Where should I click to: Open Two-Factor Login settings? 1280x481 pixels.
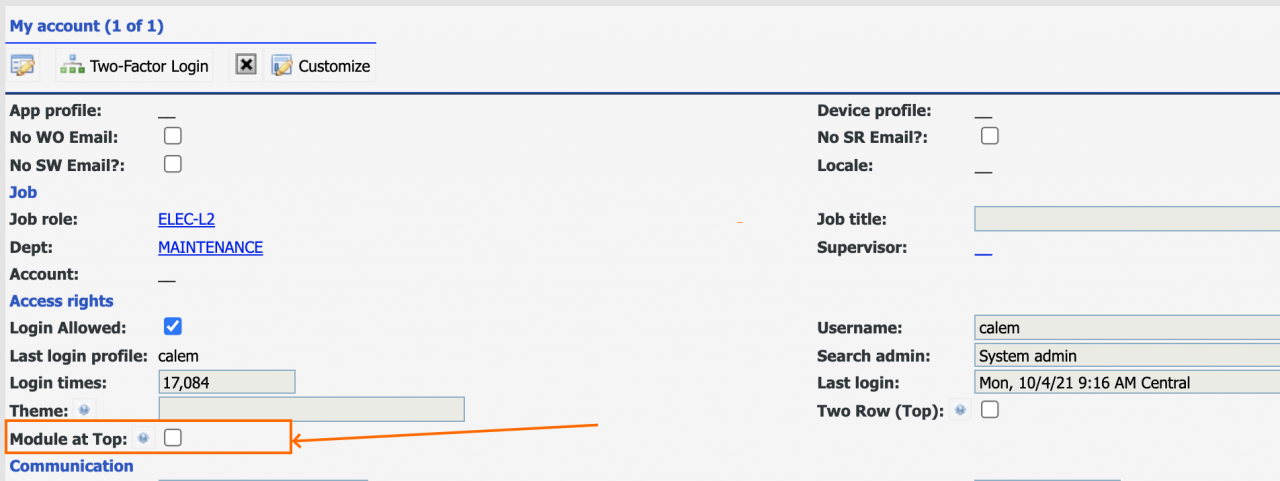[x=134, y=66]
